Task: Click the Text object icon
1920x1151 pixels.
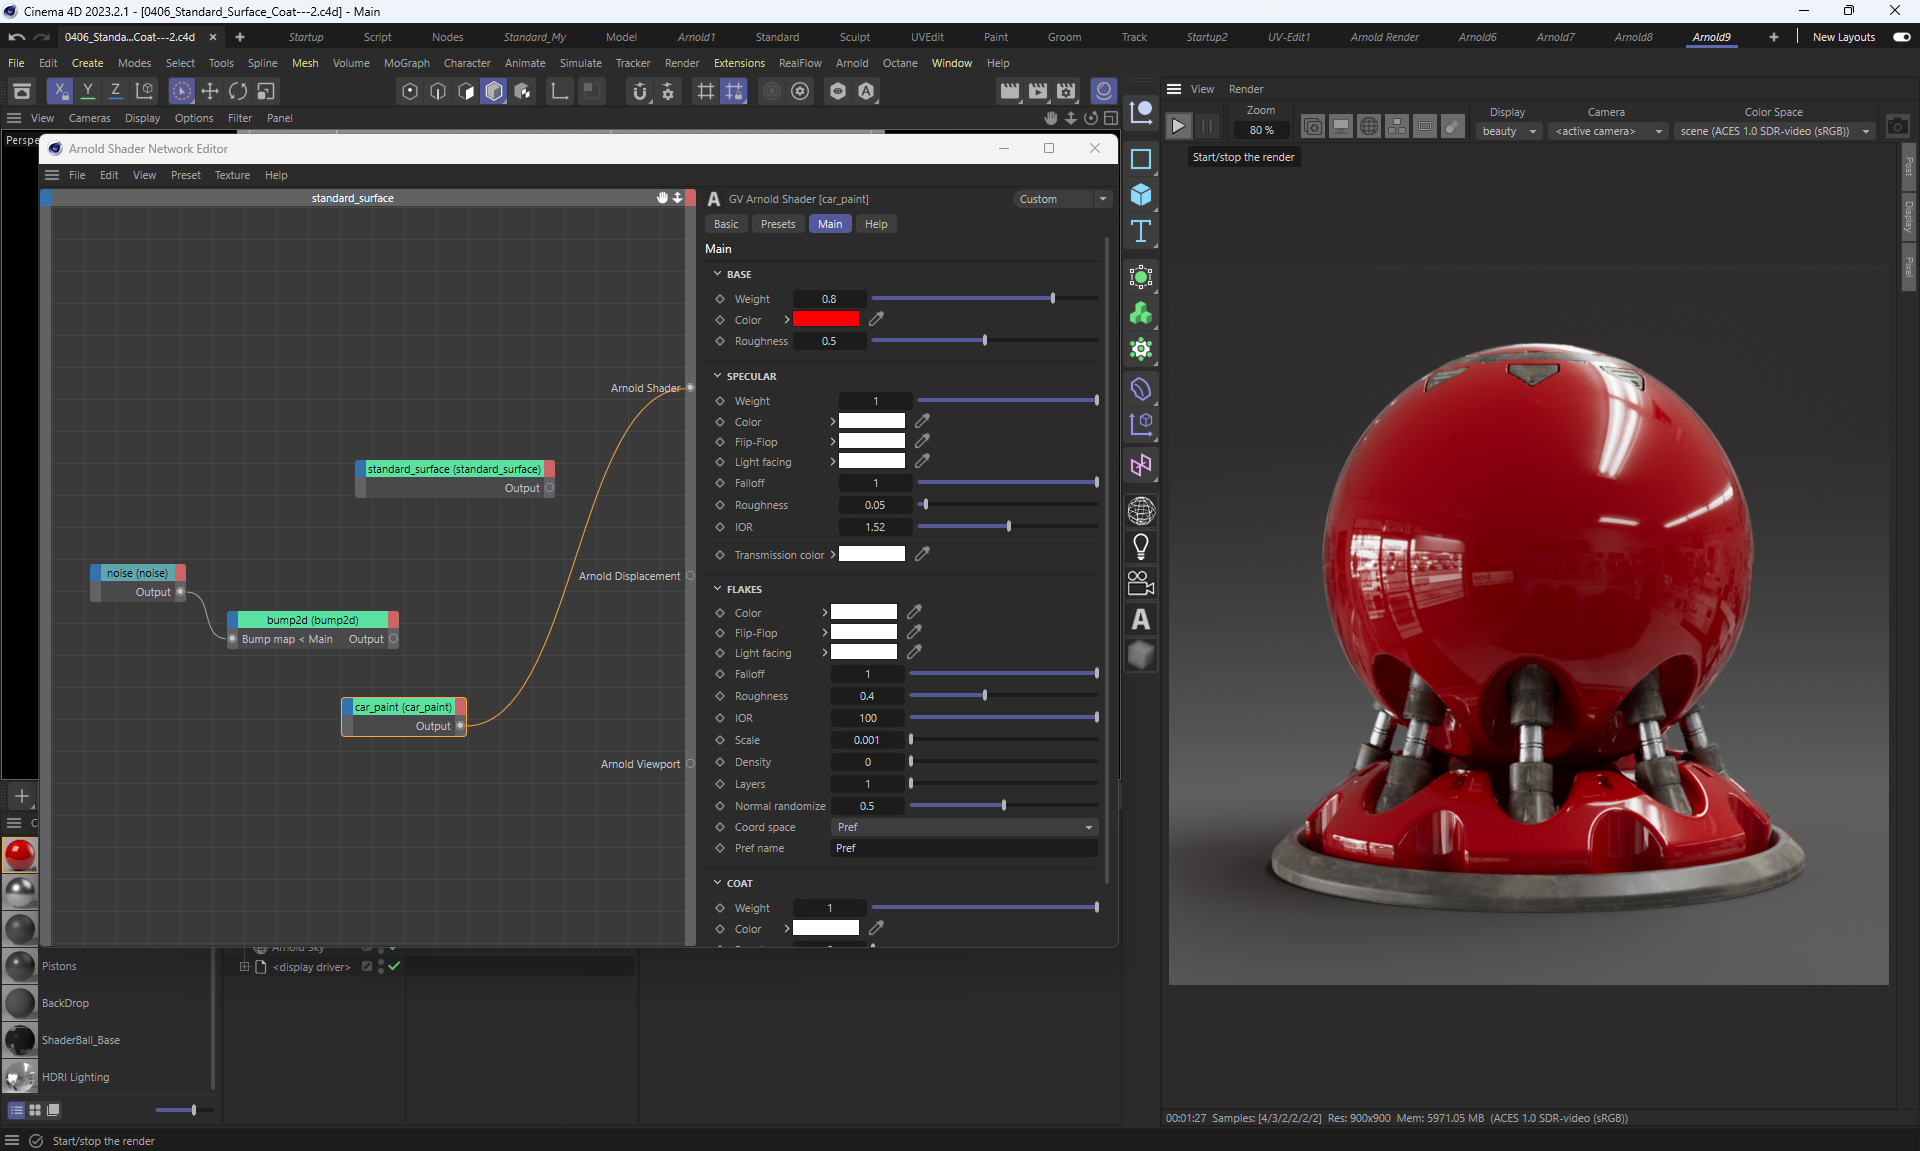Action: pyautogui.click(x=1140, y=231)
